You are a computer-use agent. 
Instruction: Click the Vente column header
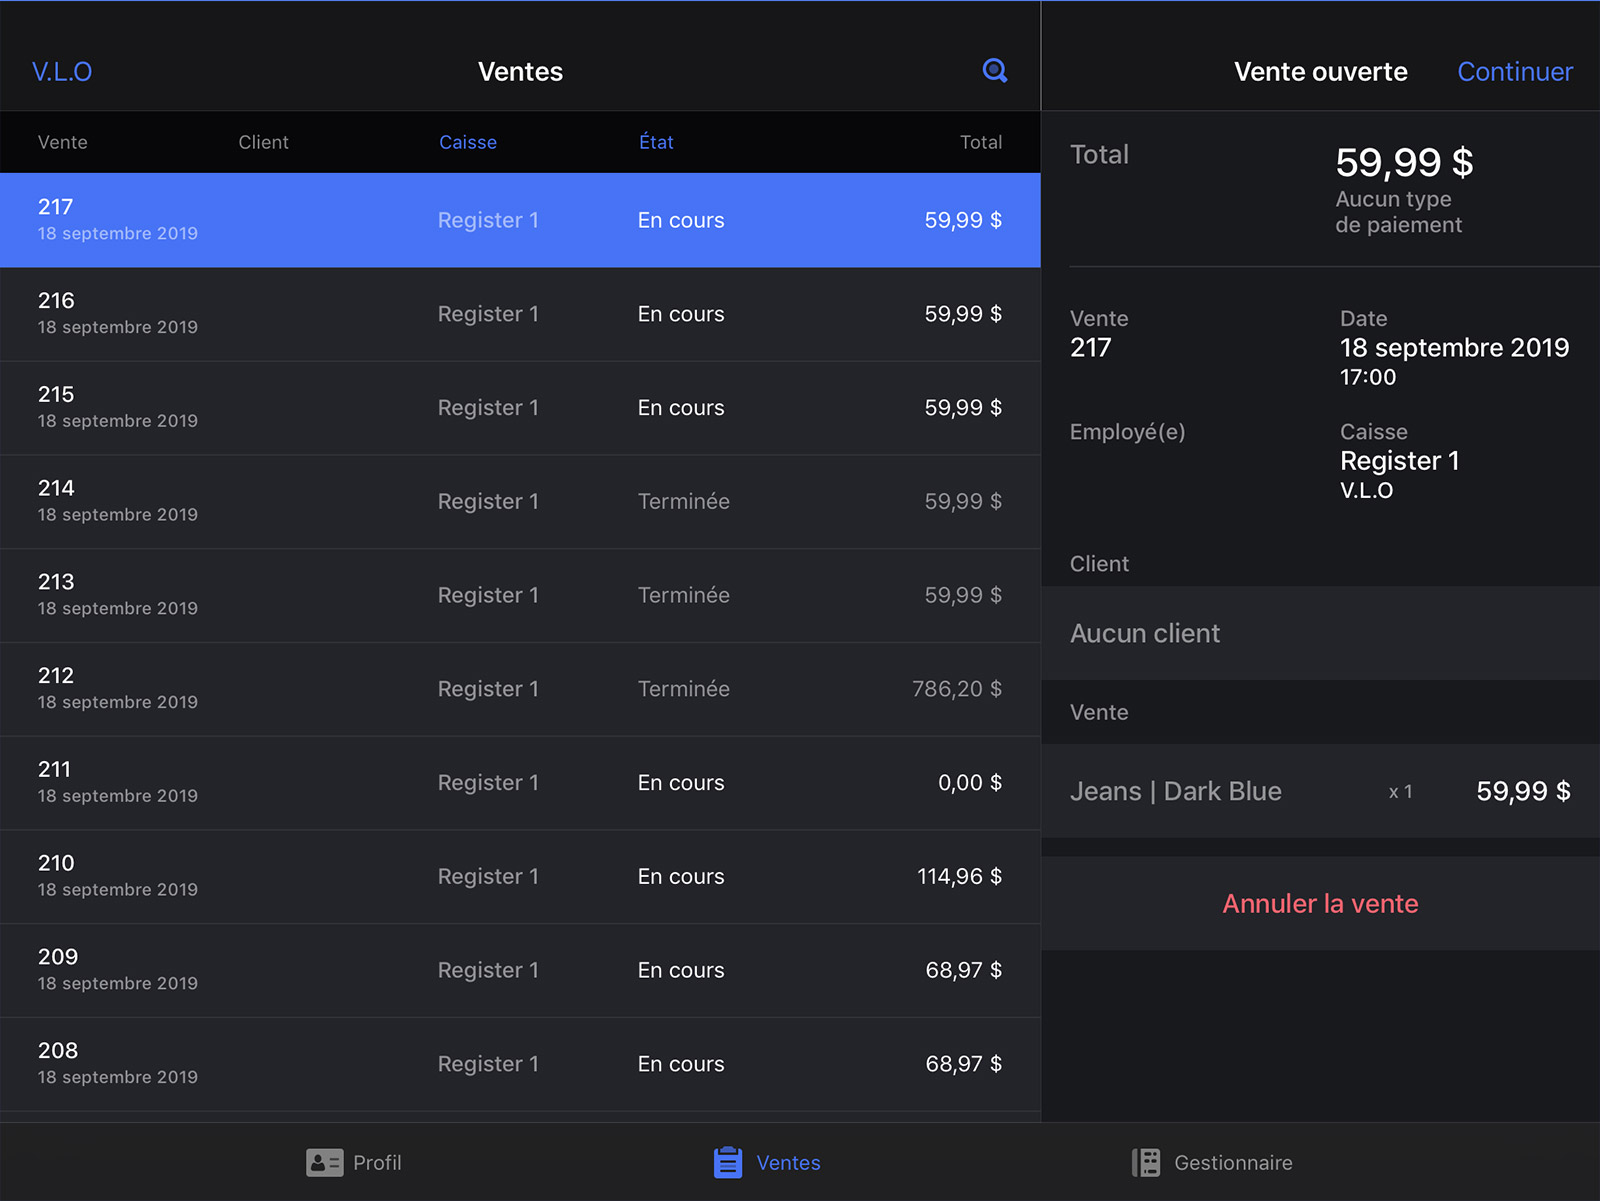63,142
